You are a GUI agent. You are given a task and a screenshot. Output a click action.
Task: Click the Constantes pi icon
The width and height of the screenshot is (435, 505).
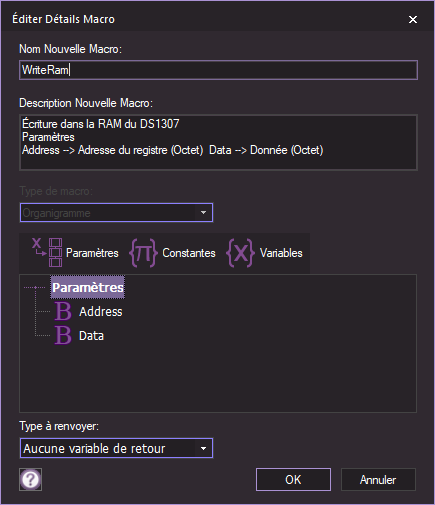coord(143,253)
